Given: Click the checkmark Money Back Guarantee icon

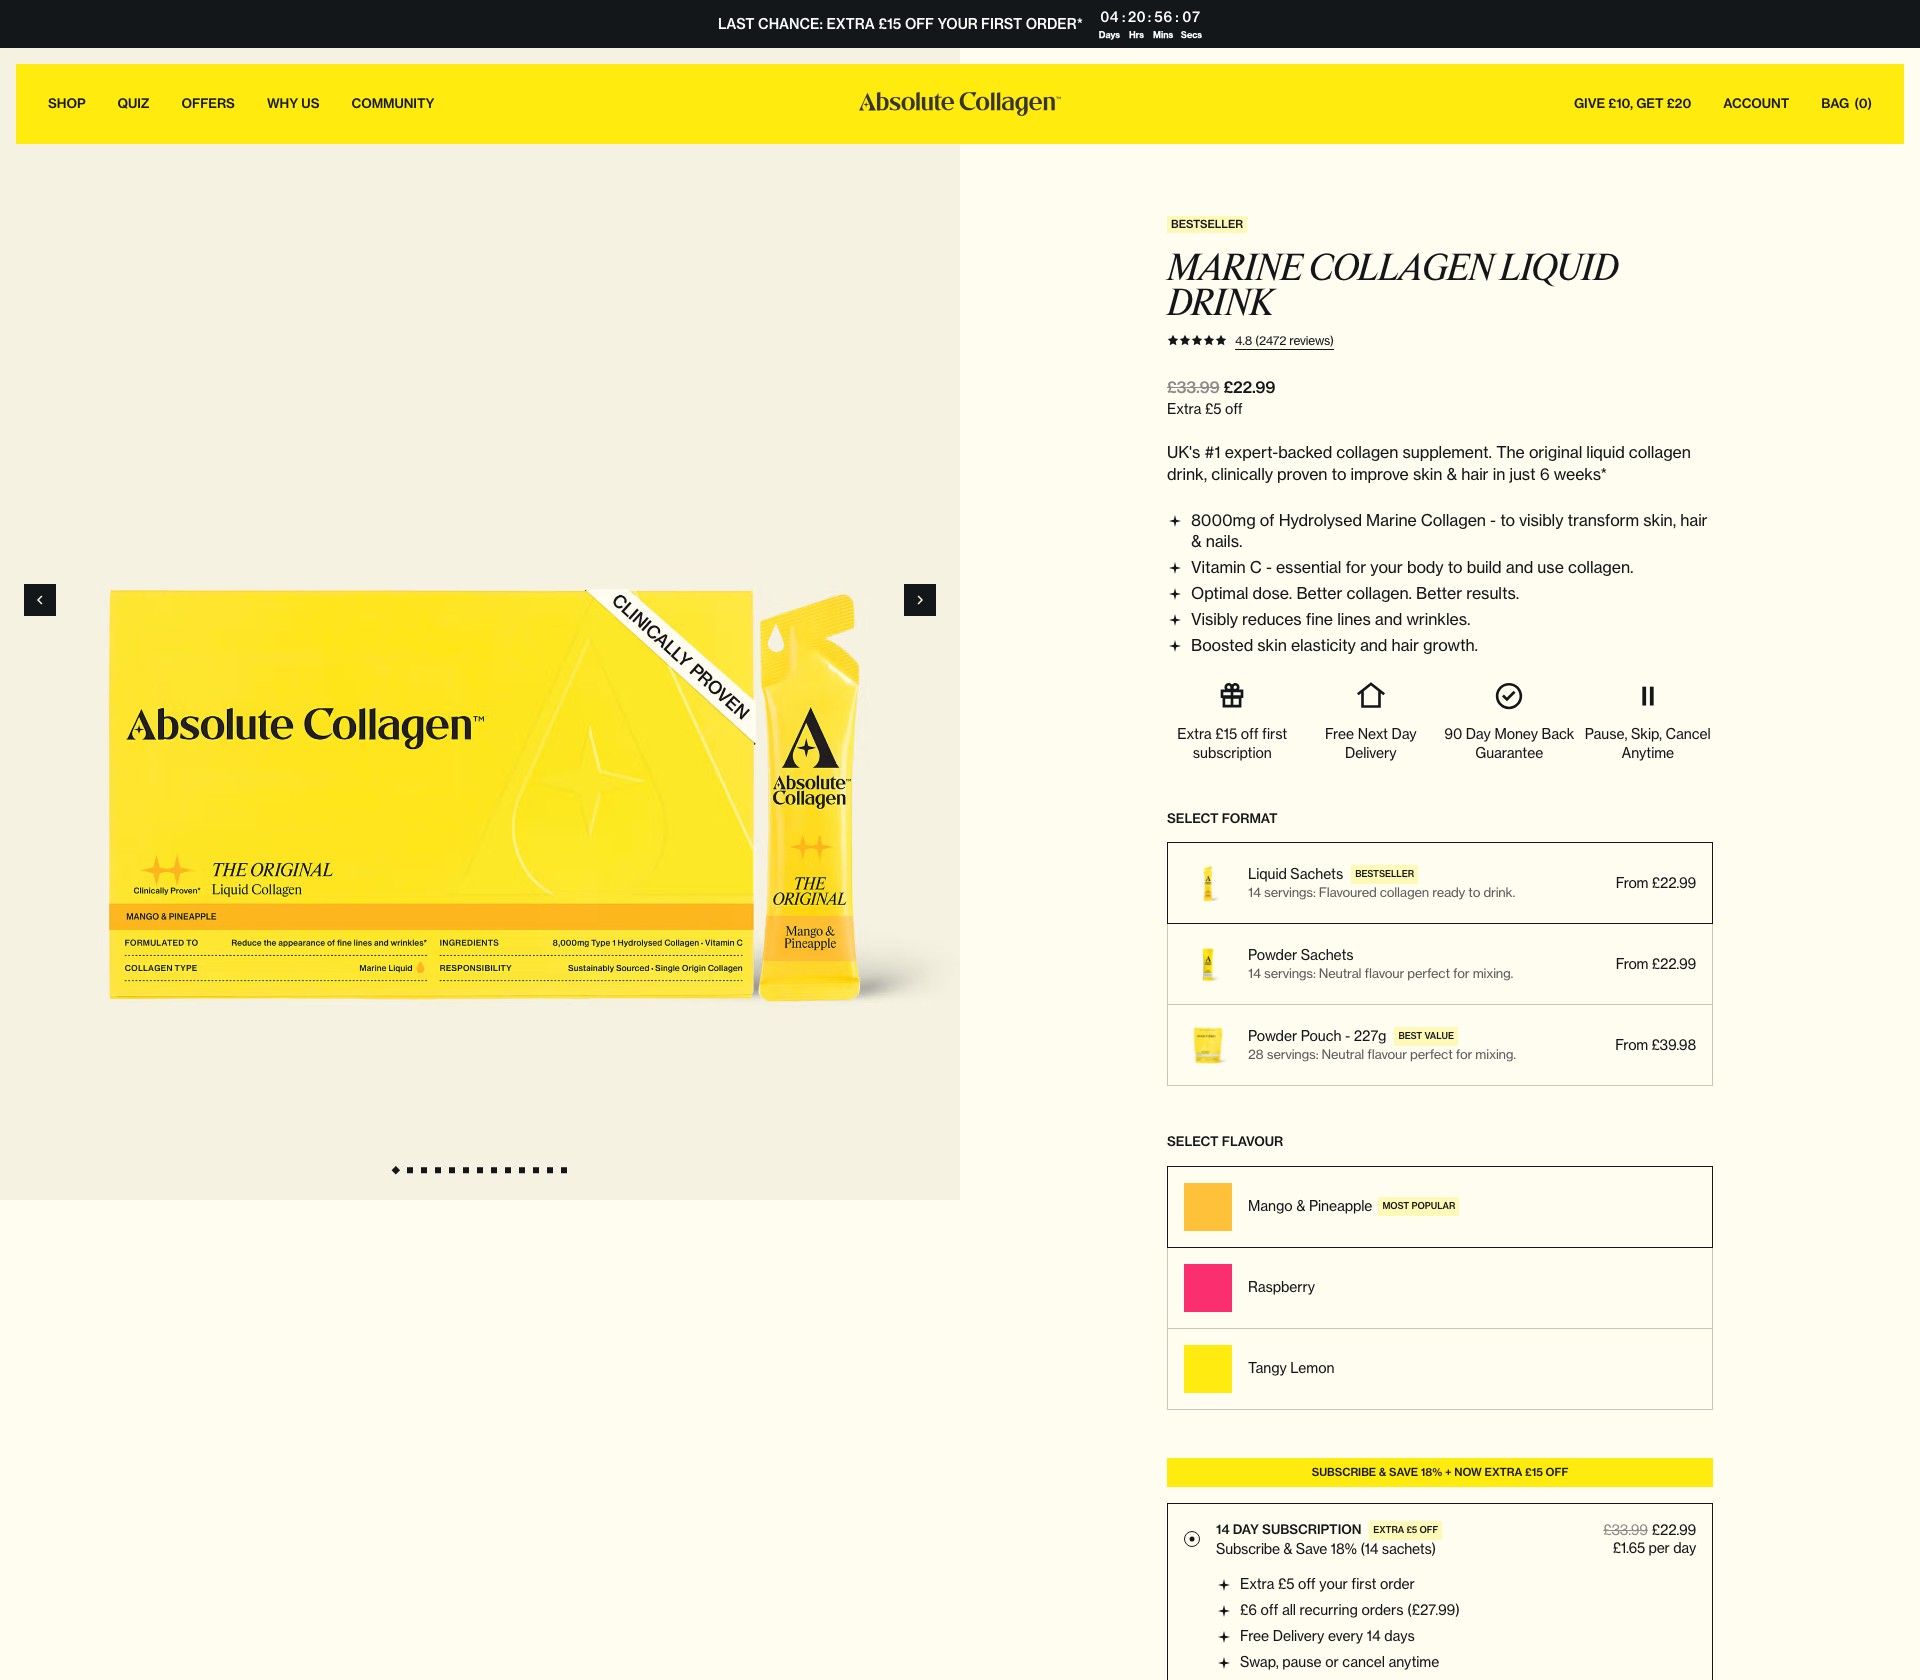Looking at the screenshot, I should click(x=1509, y=695).
